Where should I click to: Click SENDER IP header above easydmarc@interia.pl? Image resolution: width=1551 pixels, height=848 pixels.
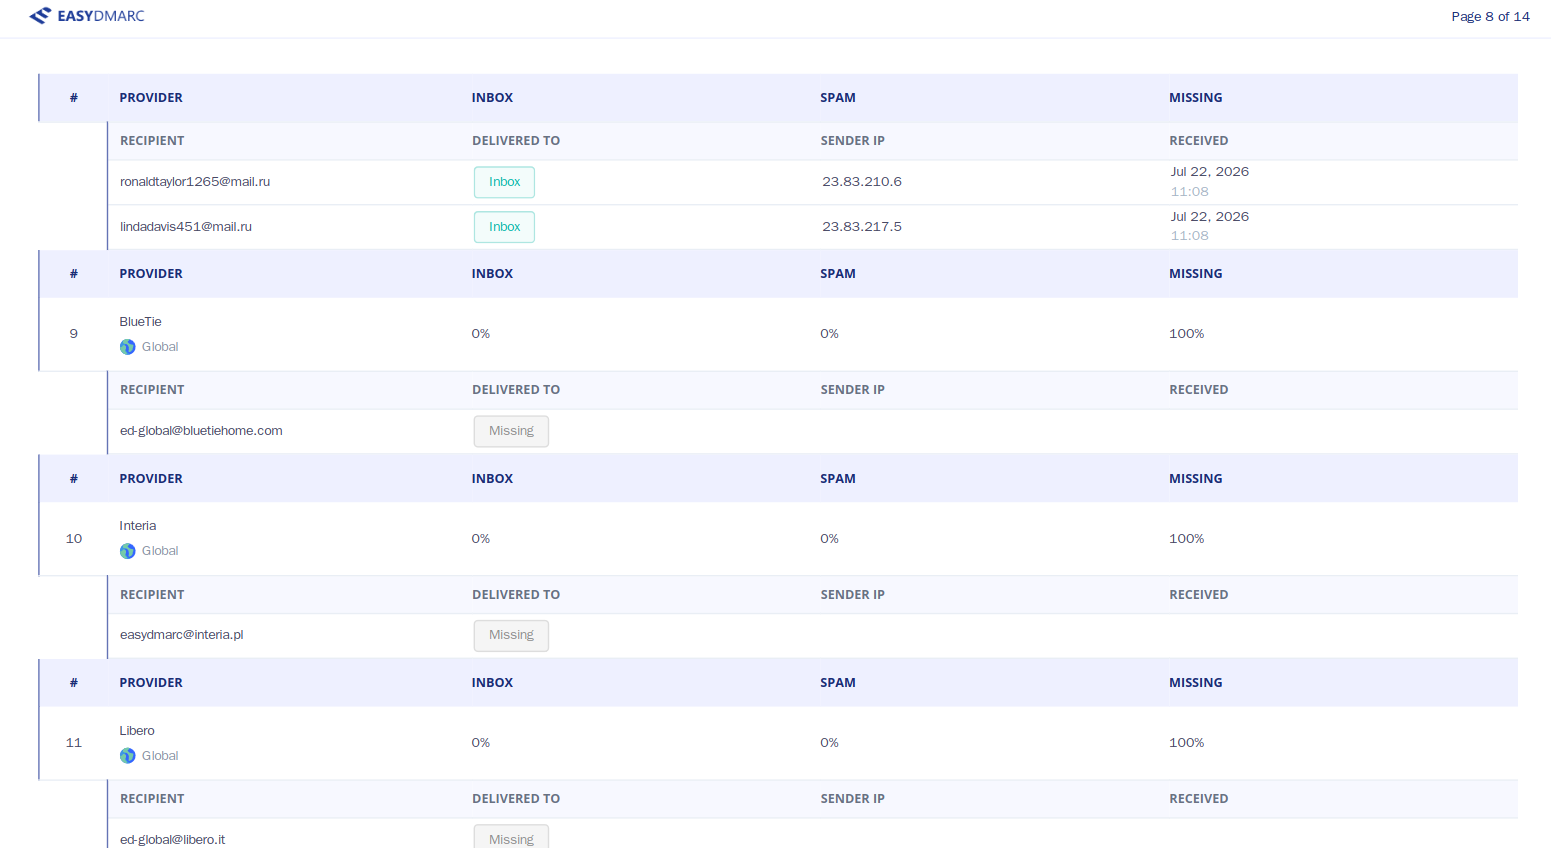(853, 595)
